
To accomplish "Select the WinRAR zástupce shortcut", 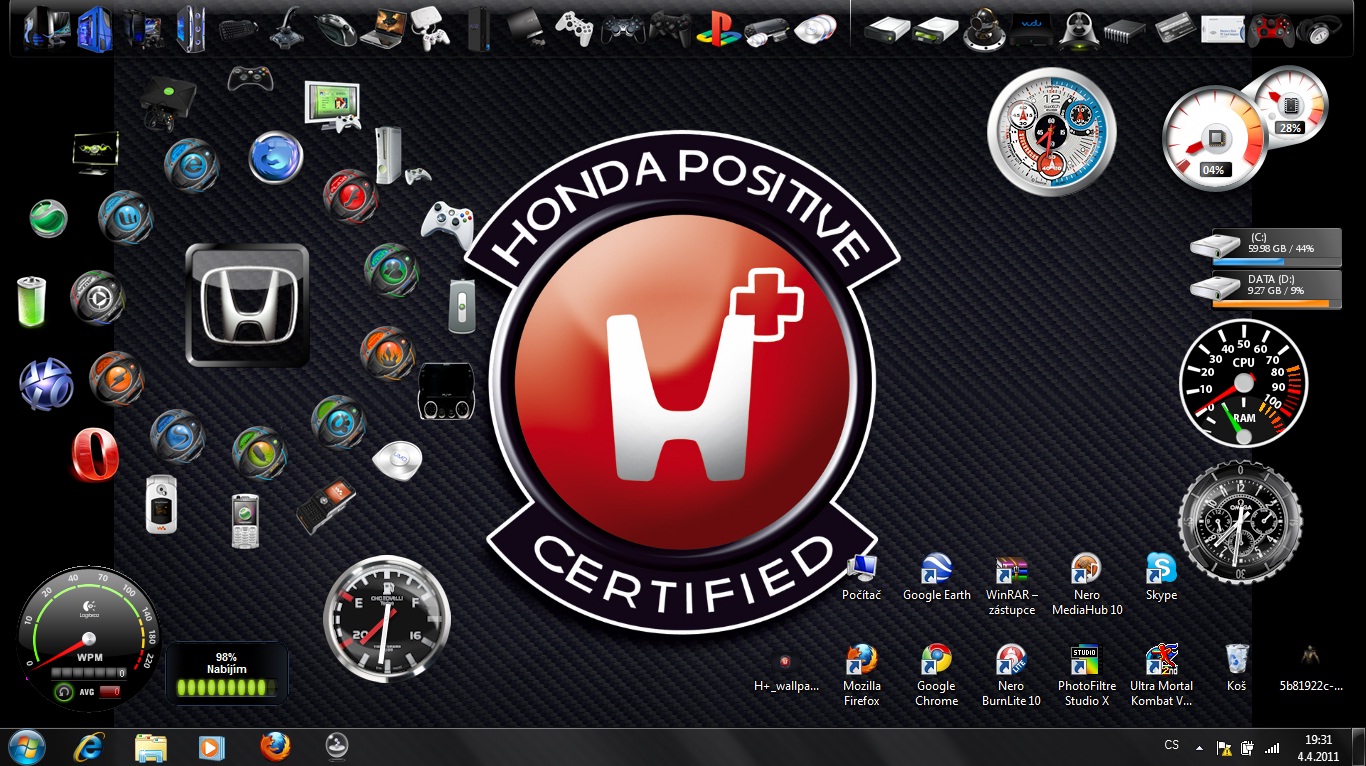I will point(1011,570).
